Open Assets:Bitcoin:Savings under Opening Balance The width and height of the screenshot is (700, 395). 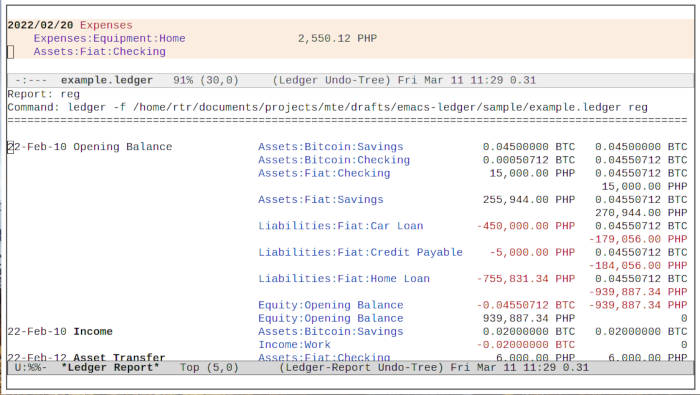coord(330,147)
